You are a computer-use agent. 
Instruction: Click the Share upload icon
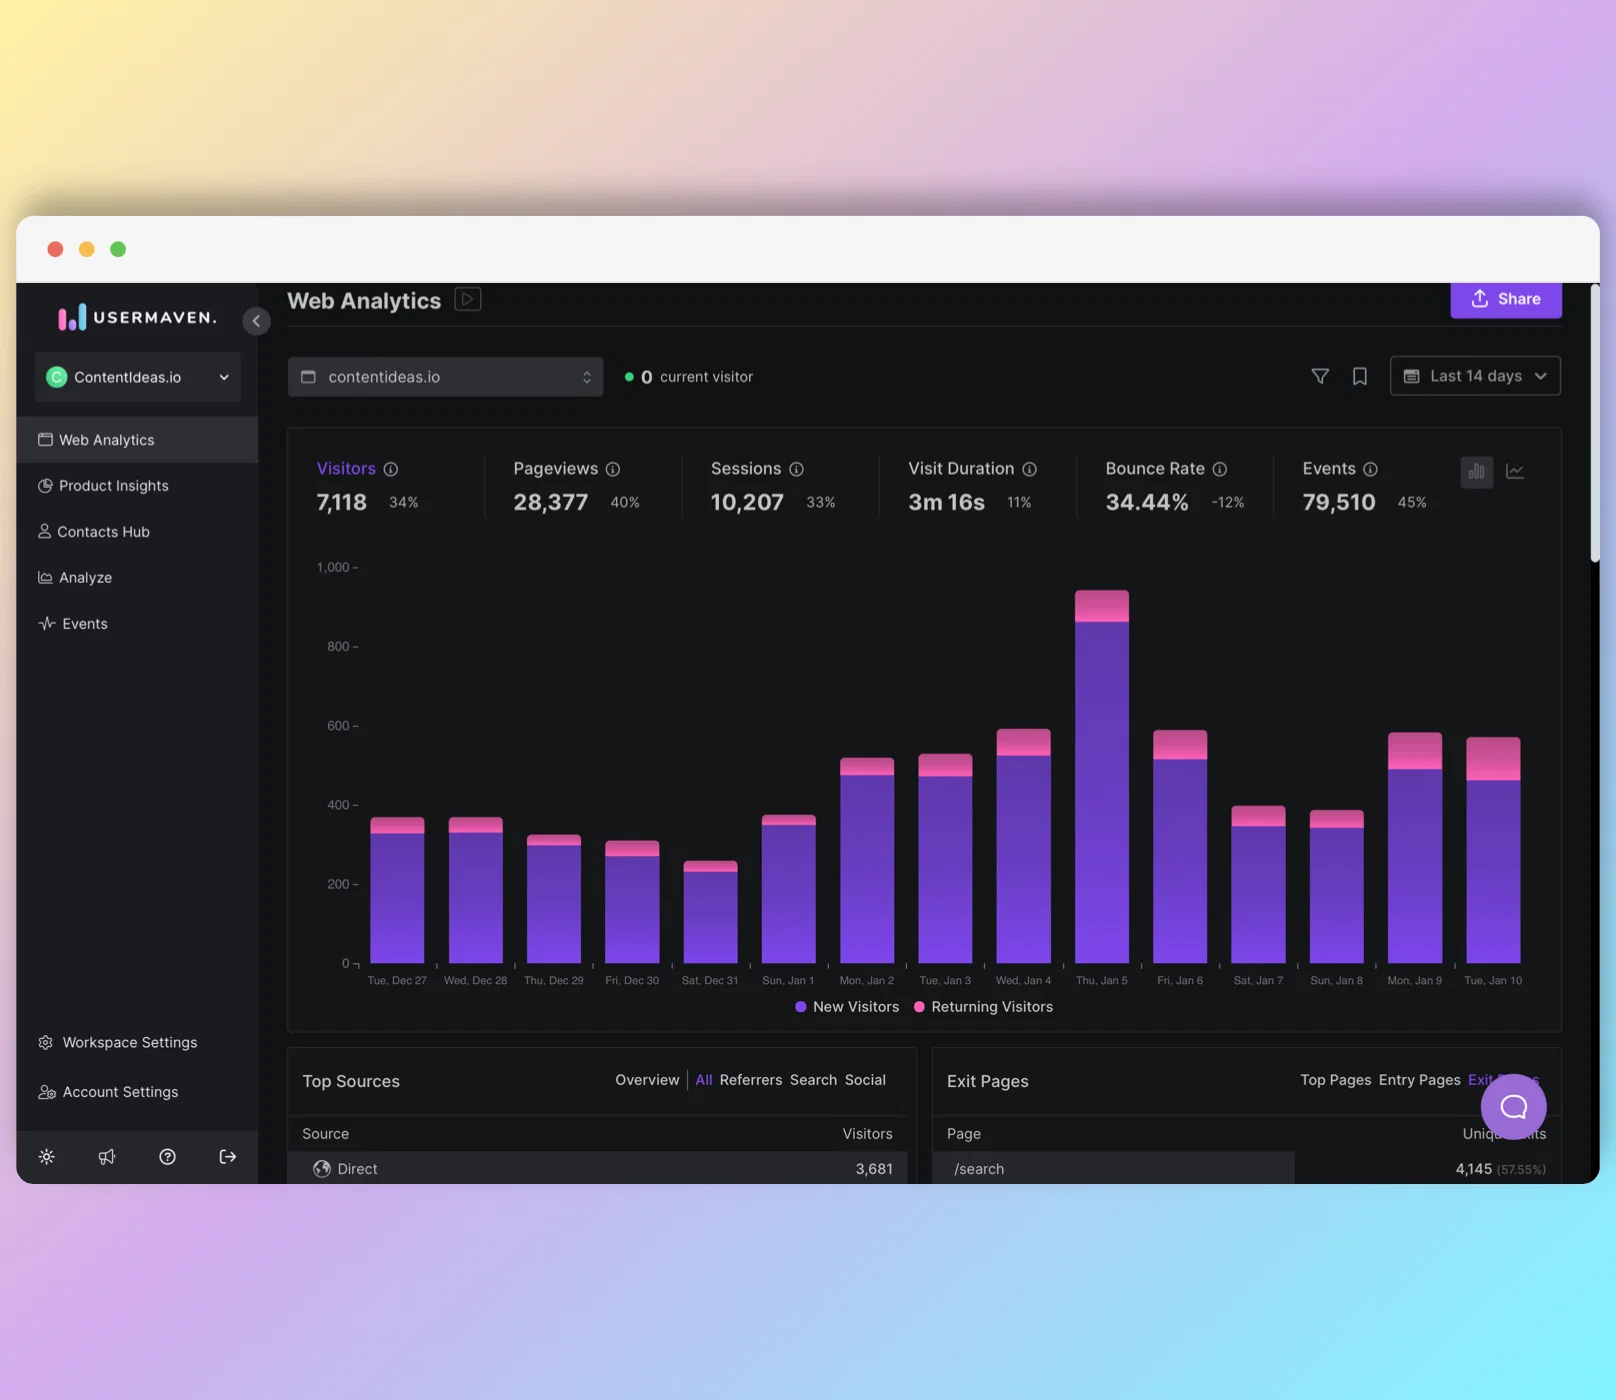1480,299
